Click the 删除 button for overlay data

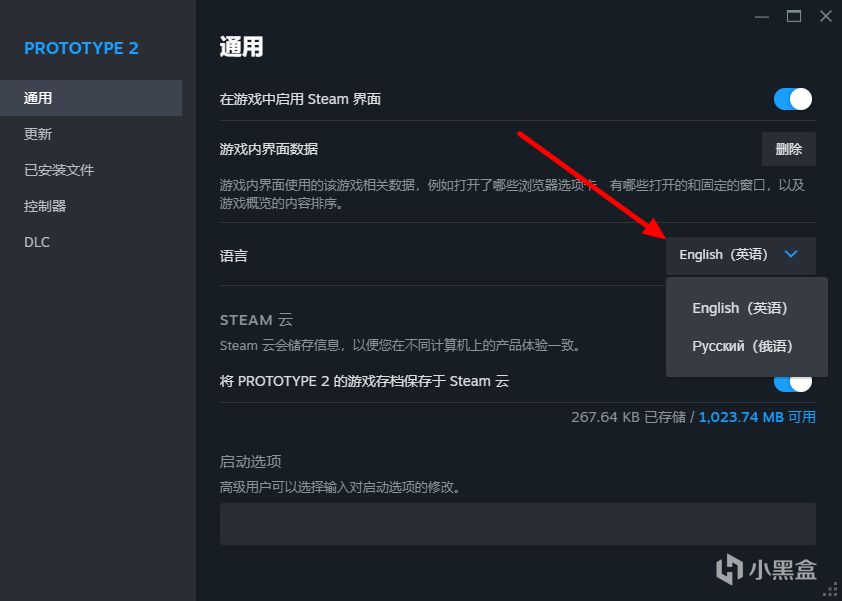[788, 149]
